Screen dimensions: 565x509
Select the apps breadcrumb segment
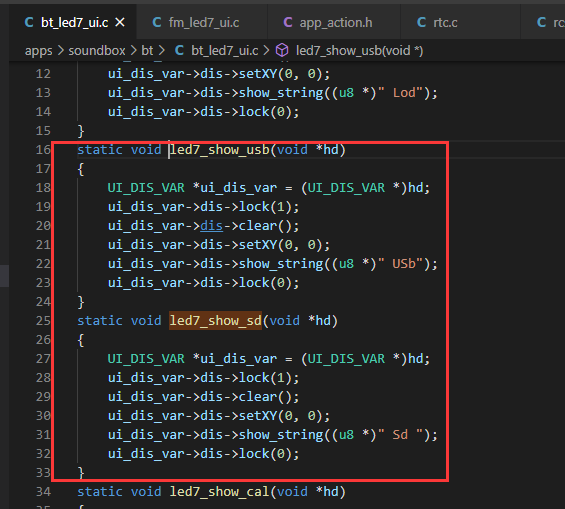point(39,51)
